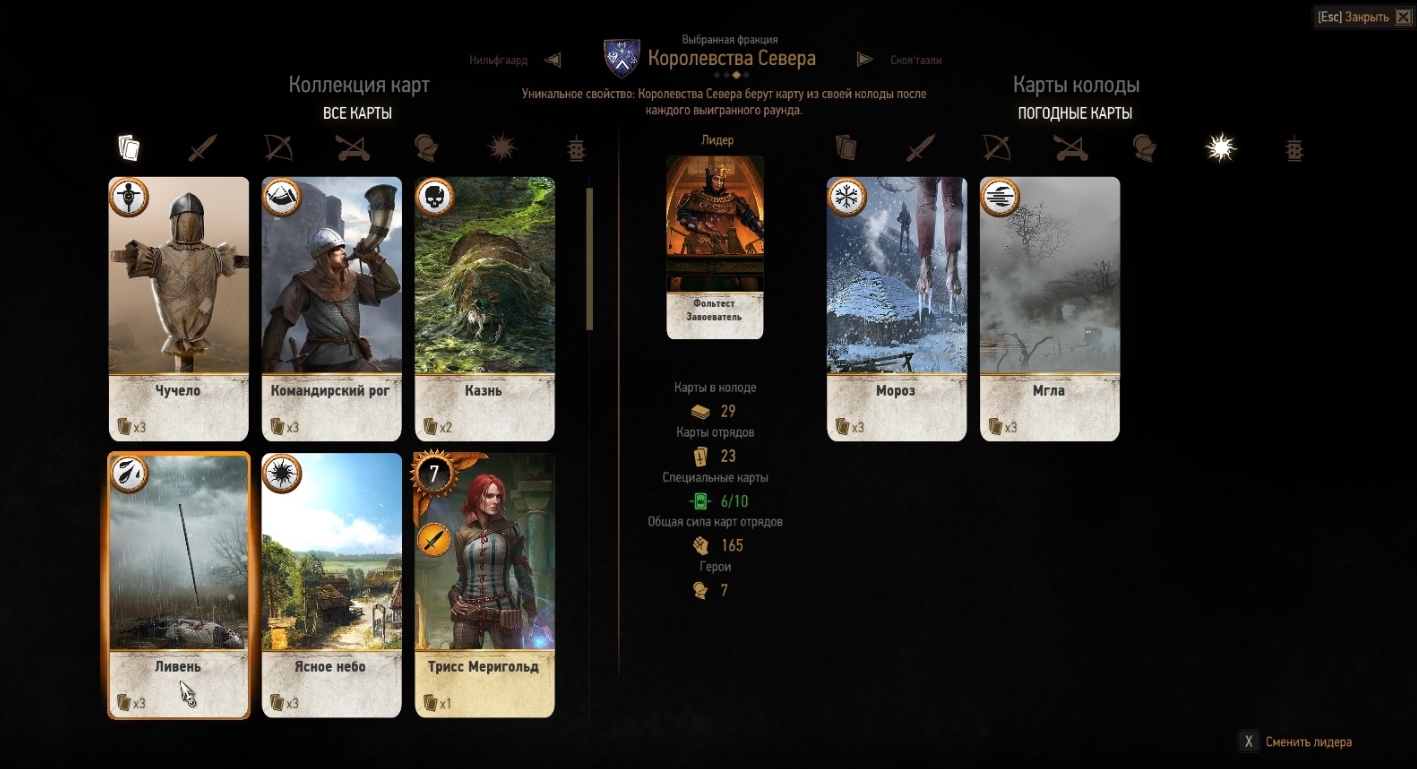
Task: Add the Трисс Меригольд card to deck
Action: [485, 585]
